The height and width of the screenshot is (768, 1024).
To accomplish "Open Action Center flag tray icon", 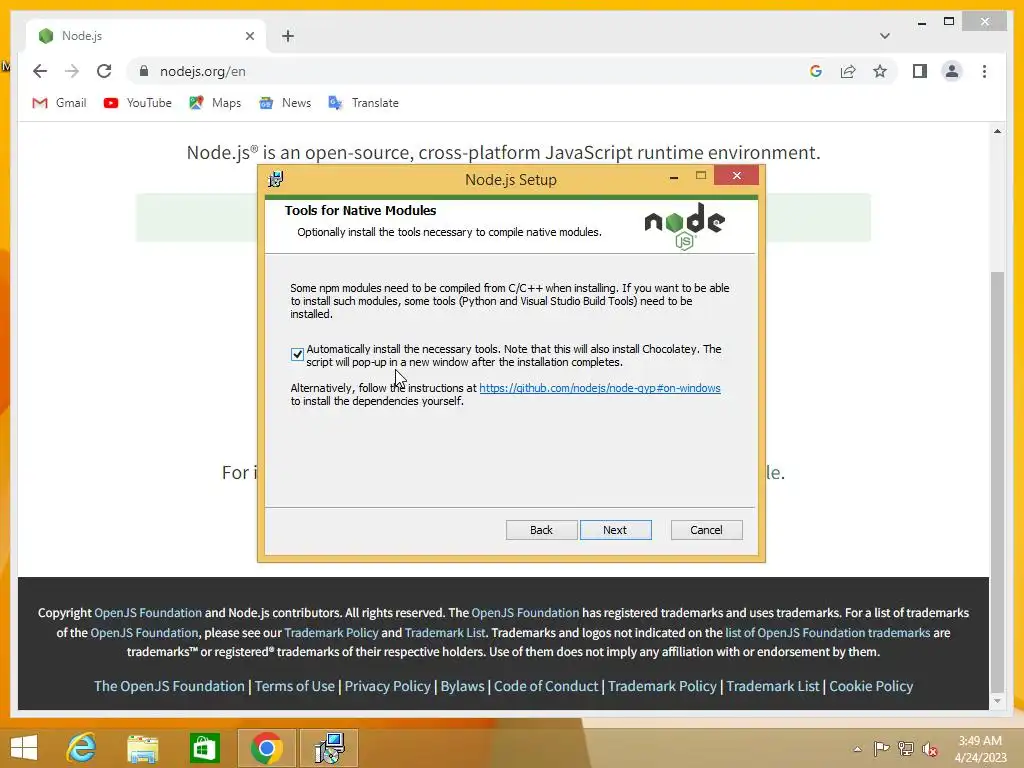I will coord(881,748).
